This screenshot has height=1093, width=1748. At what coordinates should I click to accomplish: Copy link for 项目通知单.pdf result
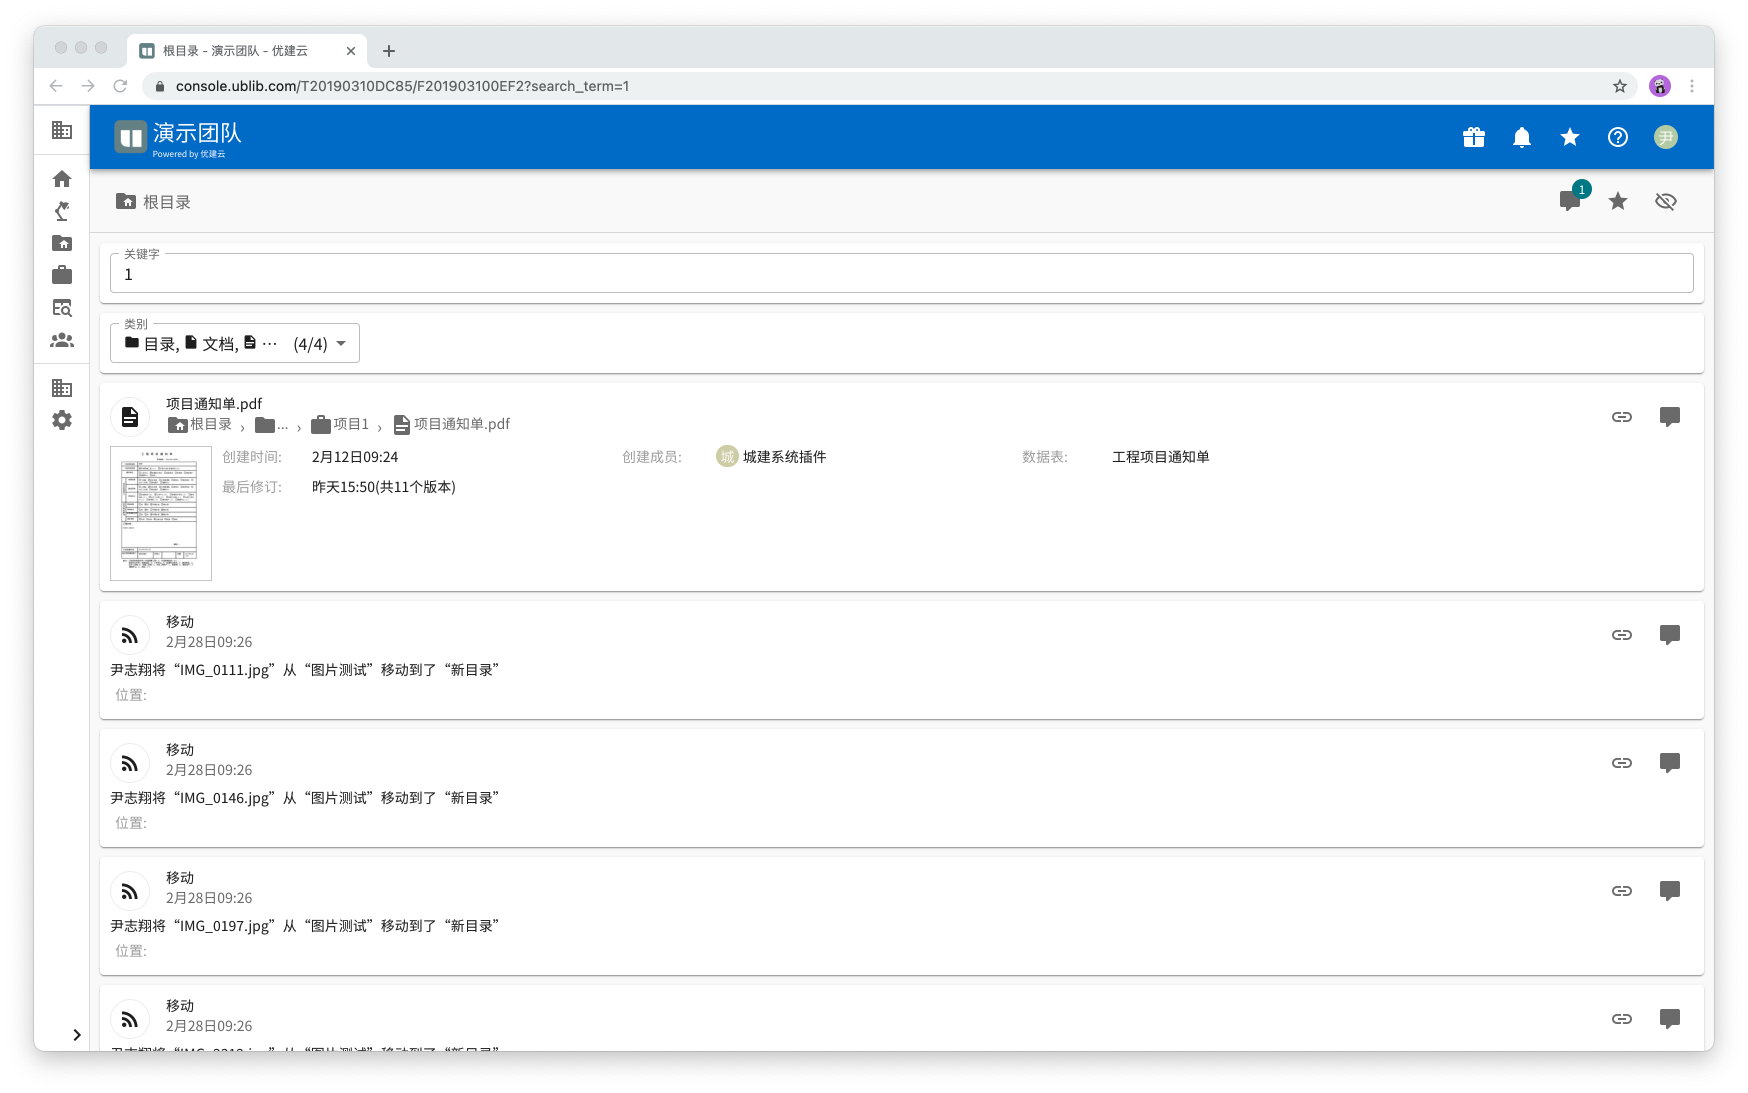pyautogui.click(x=1621, y=417)
